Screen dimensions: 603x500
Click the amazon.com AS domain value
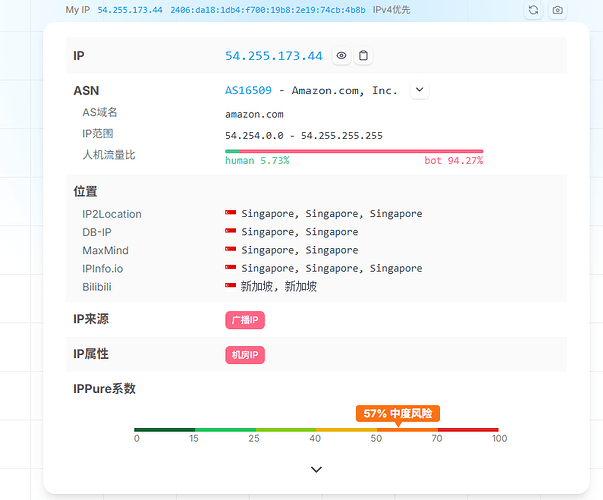point(254,115)
